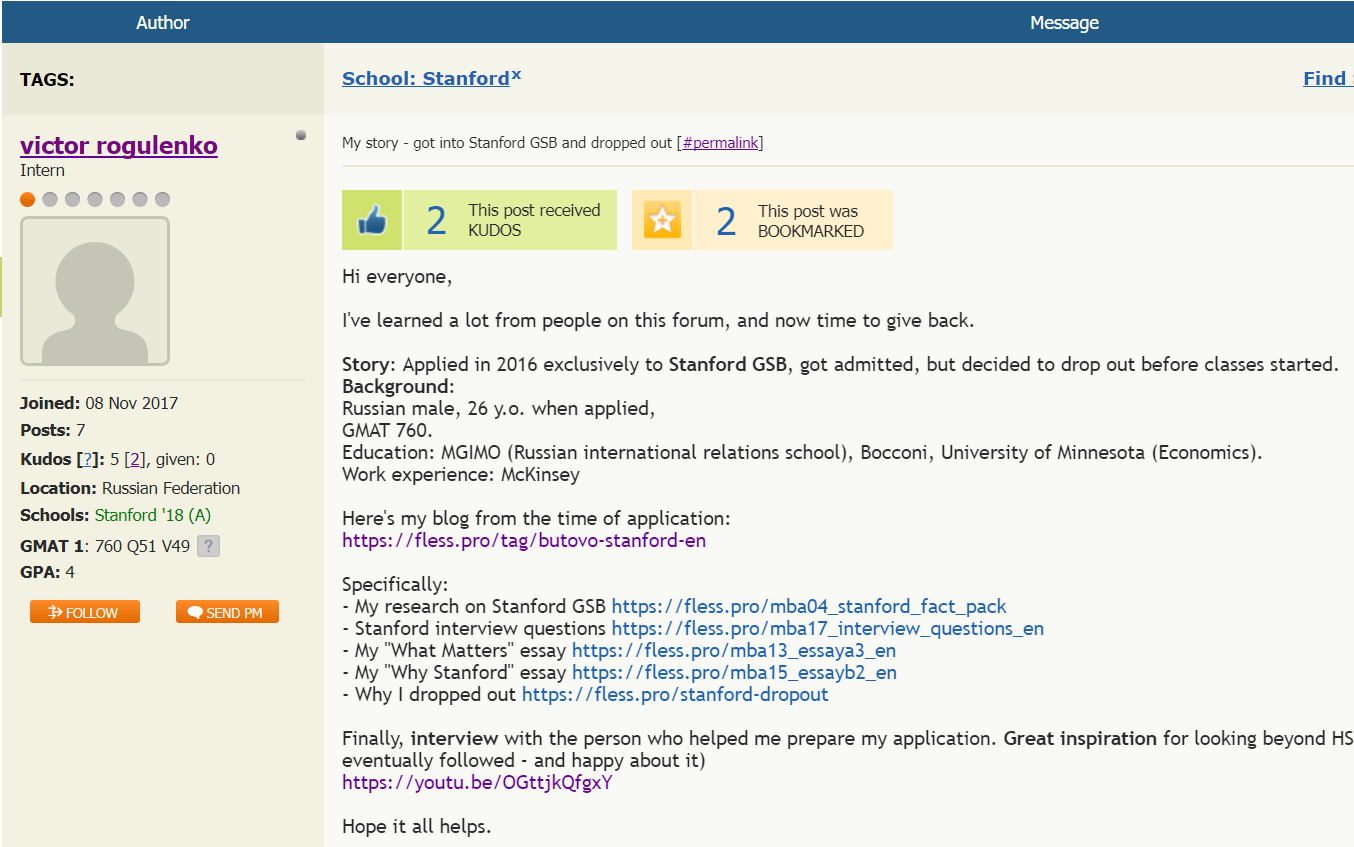Viewport: 1354px width, 847px height.
Task: Click the gray status dot near the username
Action: click(x=301, y=135)
